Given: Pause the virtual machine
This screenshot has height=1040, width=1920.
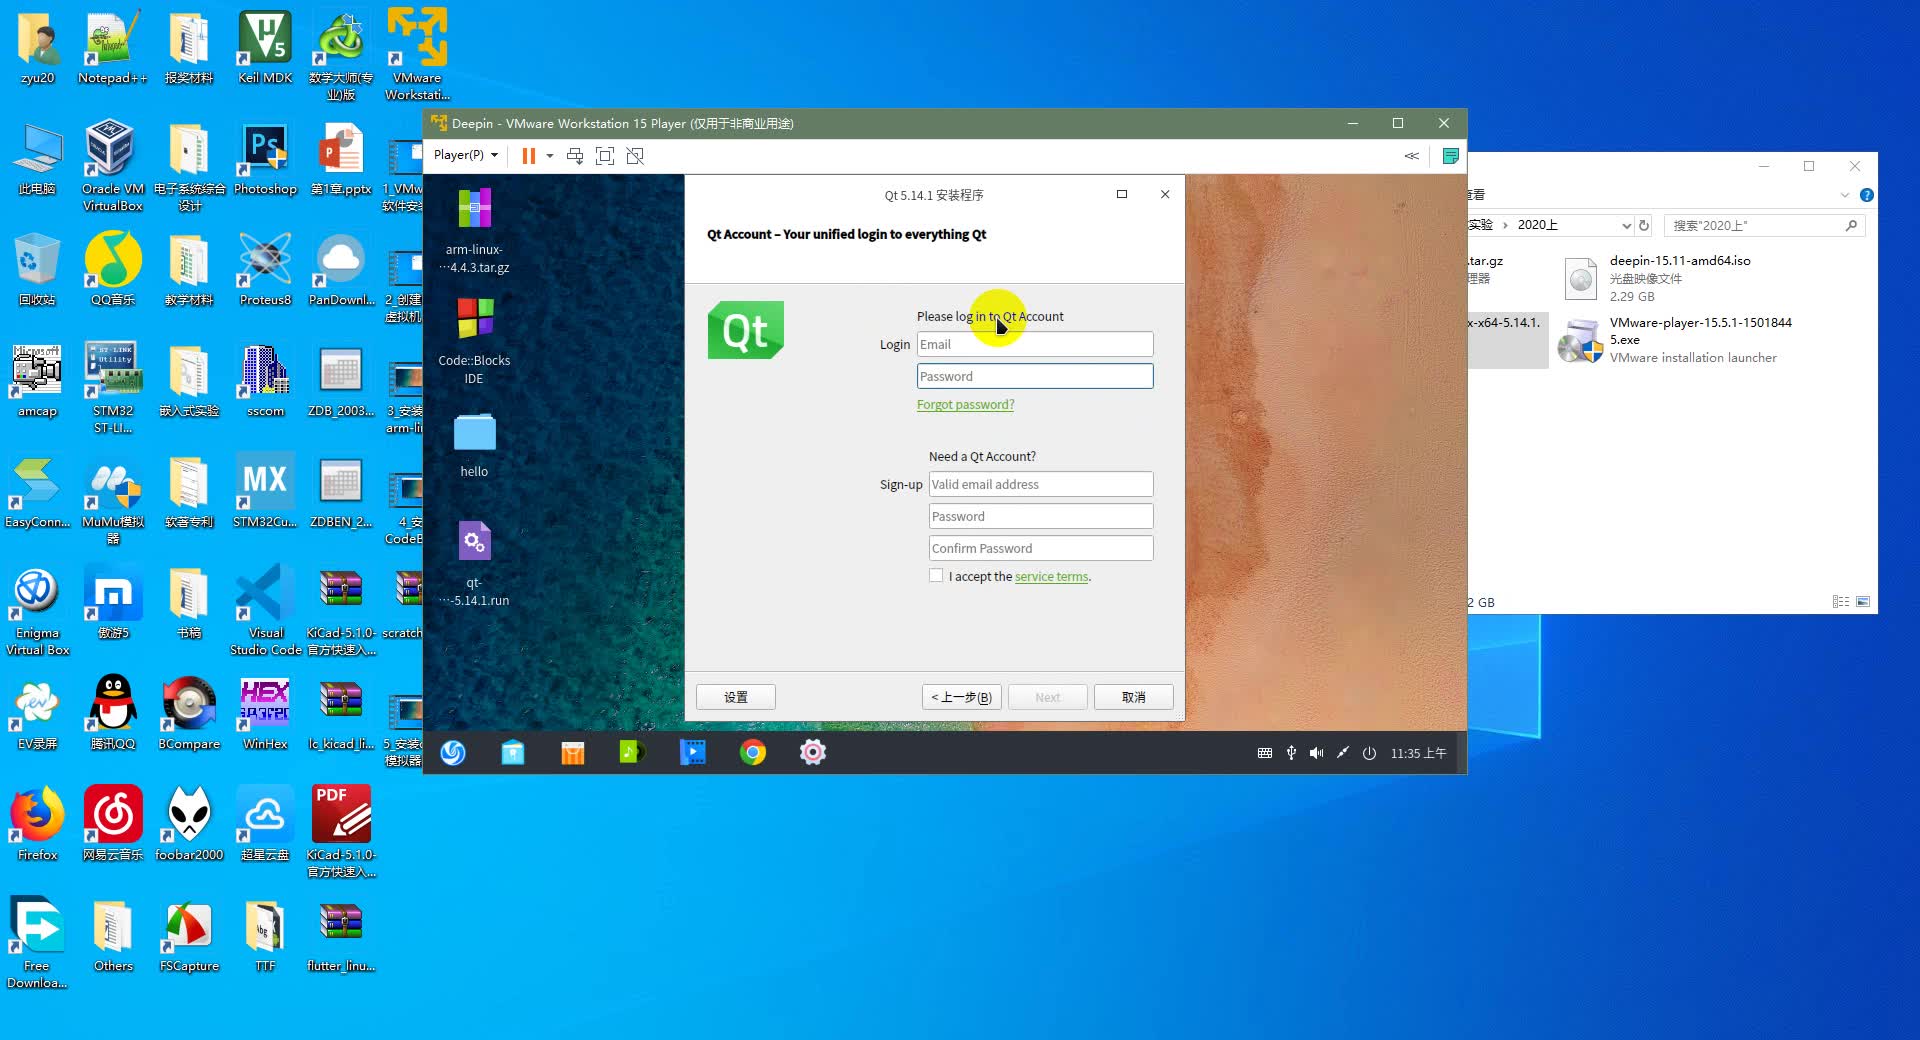Looking at the screenshot, I should coord(528,156).
